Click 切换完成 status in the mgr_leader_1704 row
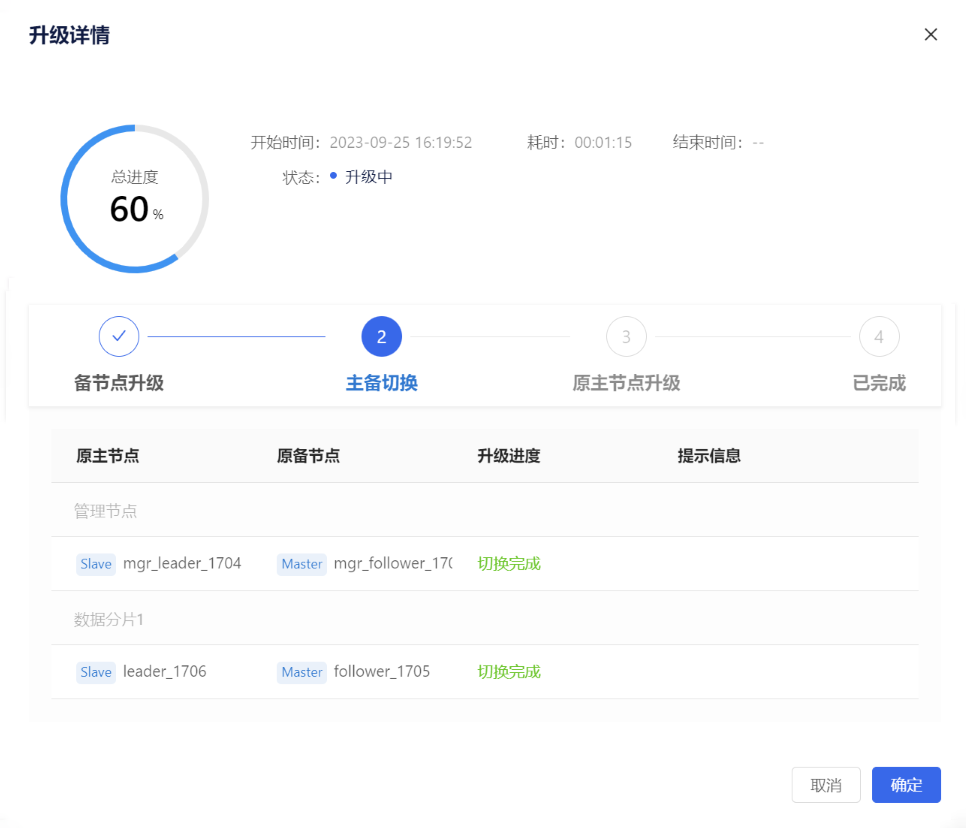 pyautogui.click(x=509, y=564)
